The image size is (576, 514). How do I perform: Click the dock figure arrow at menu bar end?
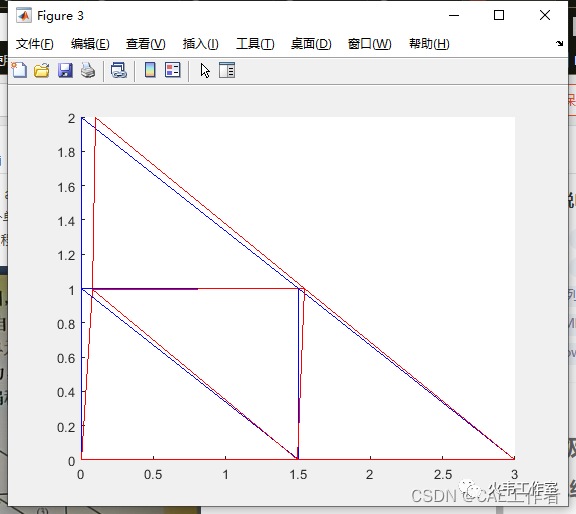(x=559, y=43)
